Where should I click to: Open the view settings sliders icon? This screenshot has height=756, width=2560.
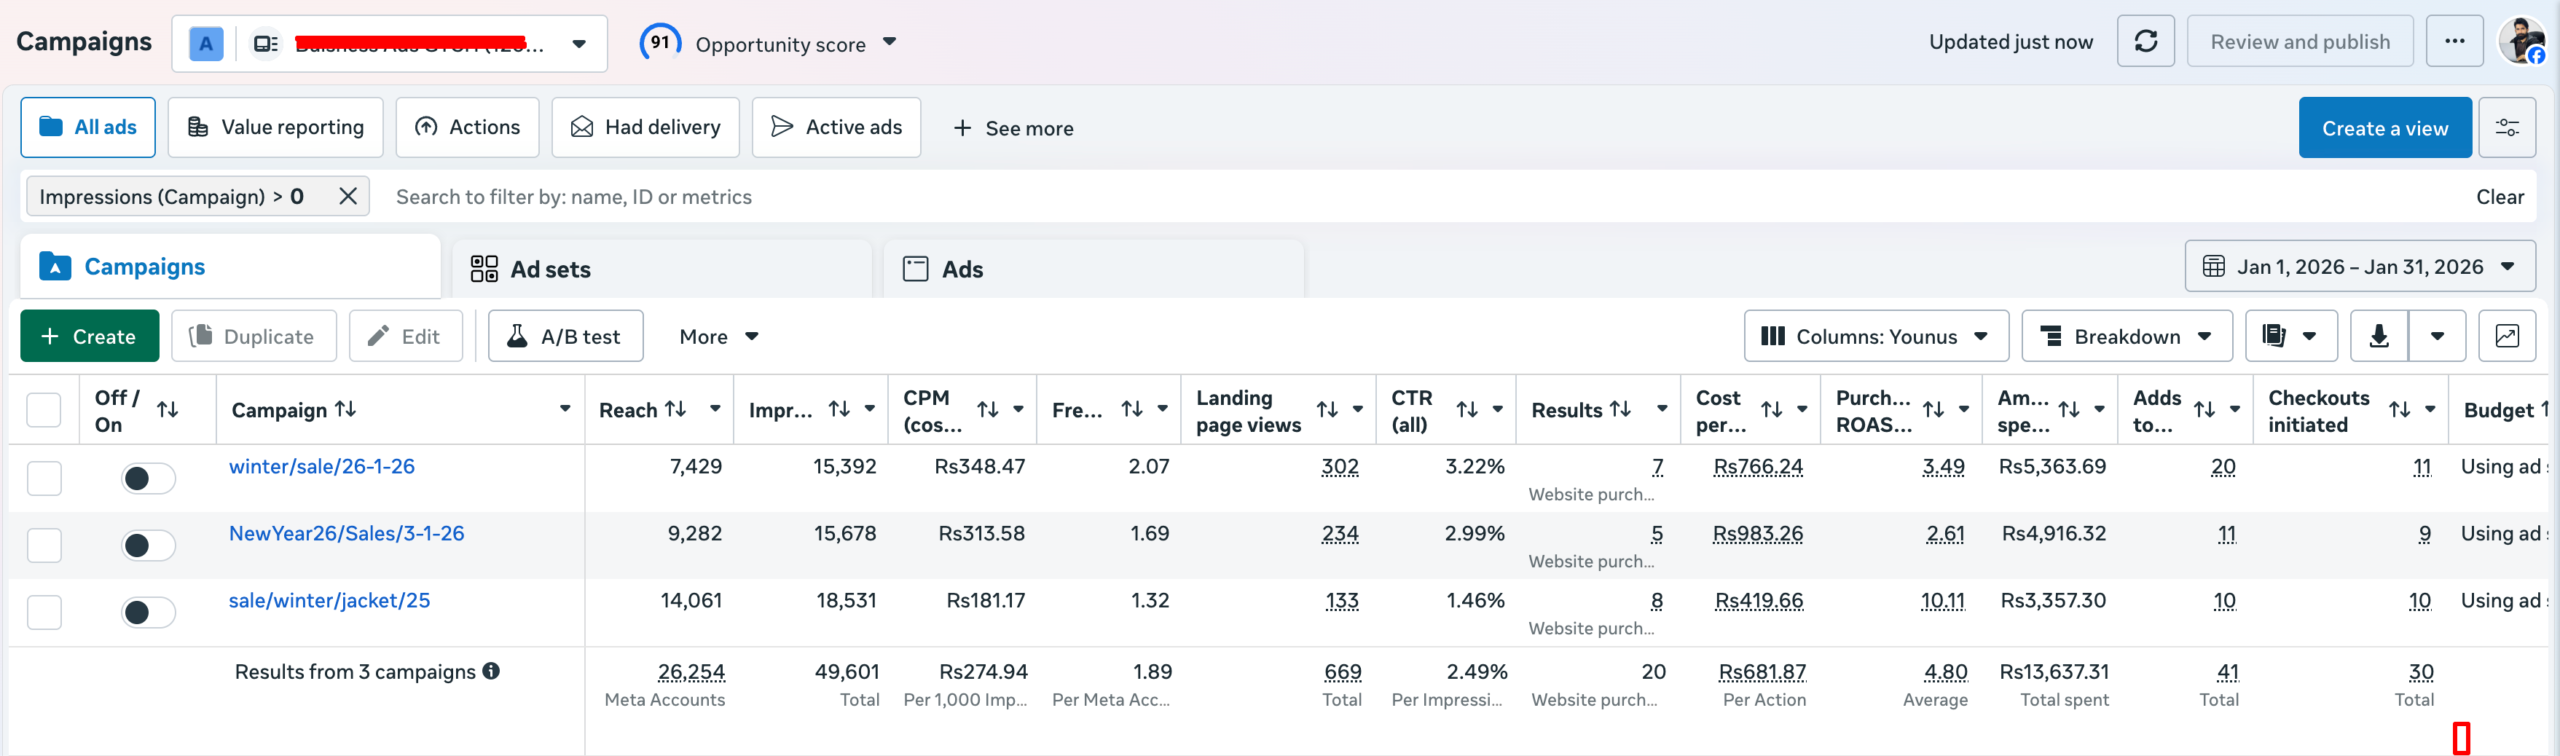(2507, 128)
